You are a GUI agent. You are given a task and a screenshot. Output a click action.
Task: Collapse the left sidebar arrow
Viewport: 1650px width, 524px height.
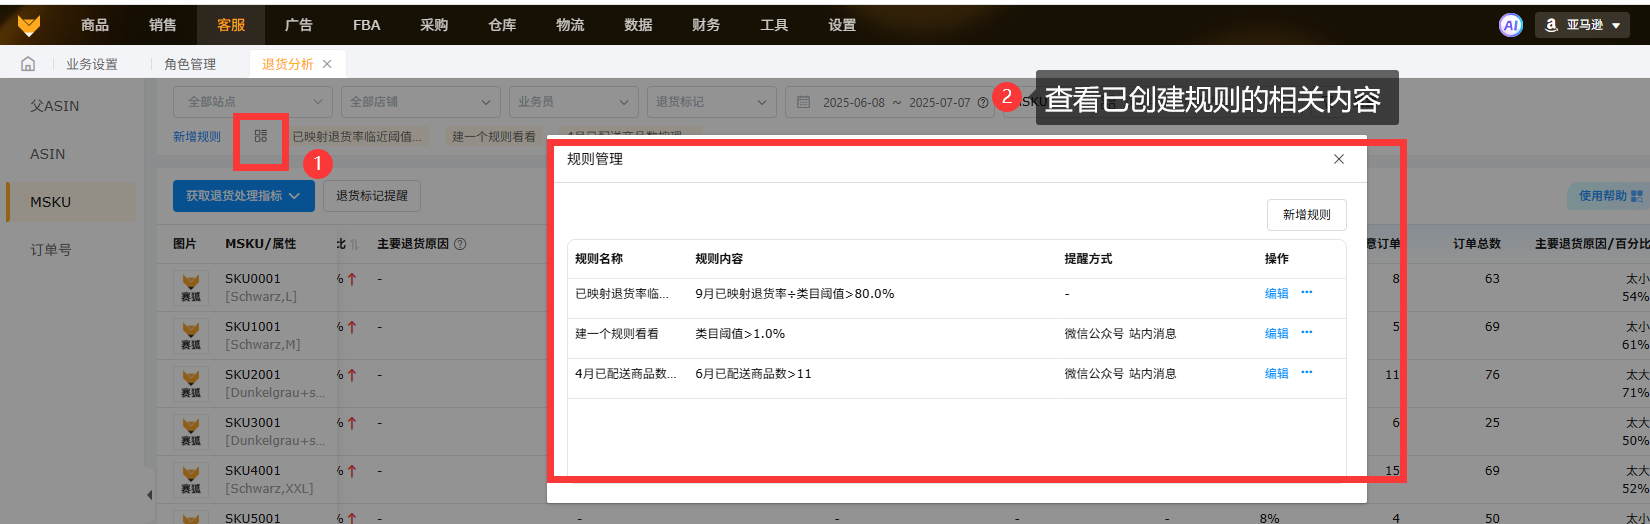click(150, 495)
